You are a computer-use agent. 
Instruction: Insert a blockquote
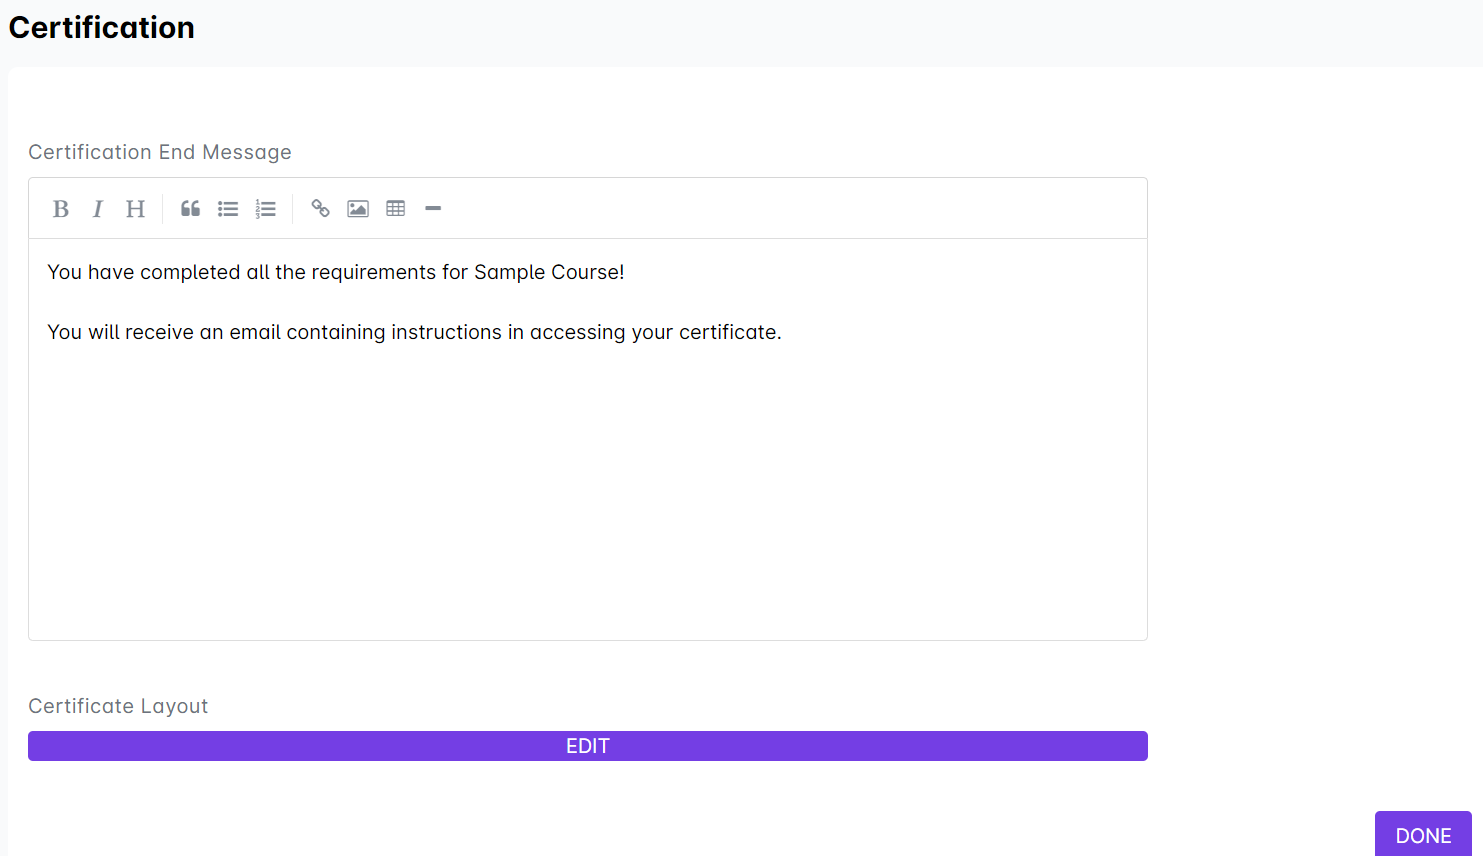(190, 209)
